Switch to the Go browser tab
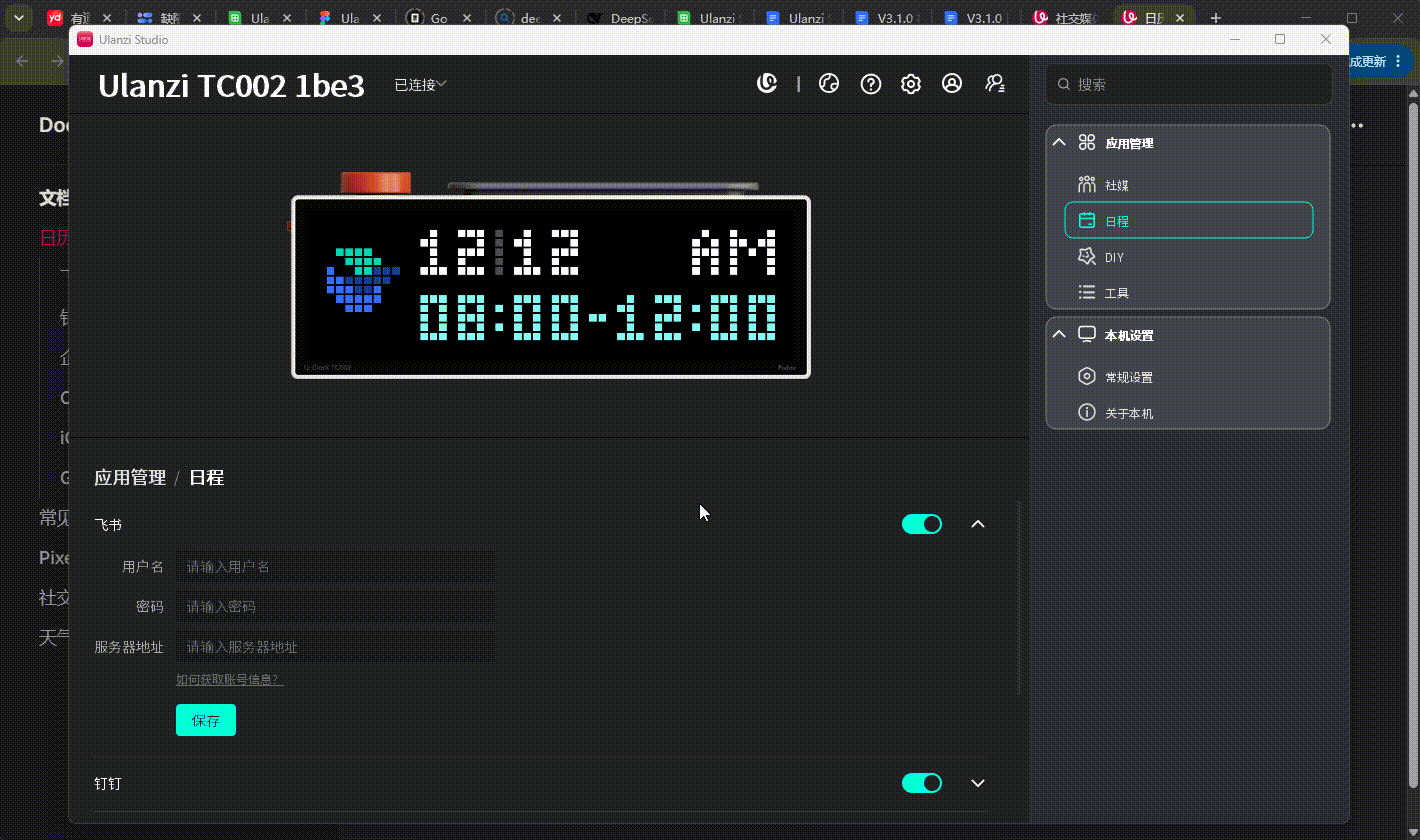Viewport: 1420px width, 840px height. [440, 18]
